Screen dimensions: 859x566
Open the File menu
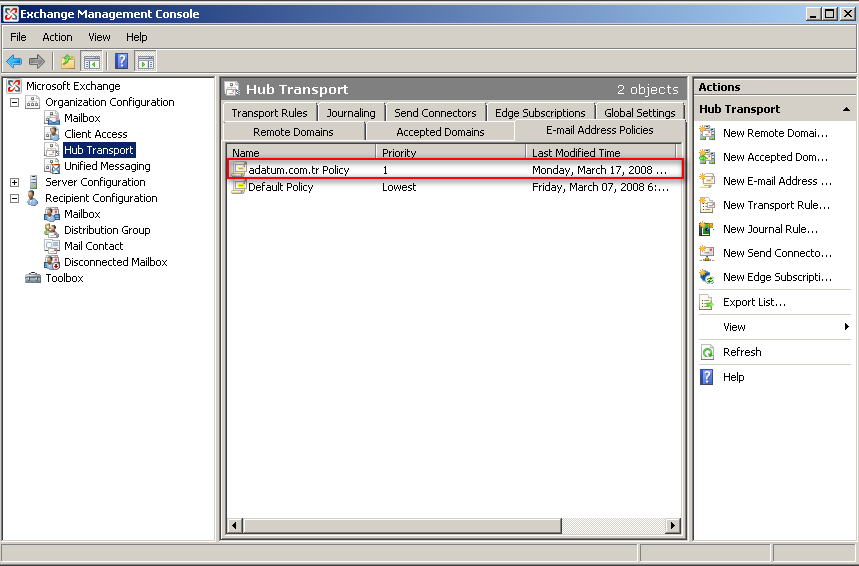coord(18,37)
